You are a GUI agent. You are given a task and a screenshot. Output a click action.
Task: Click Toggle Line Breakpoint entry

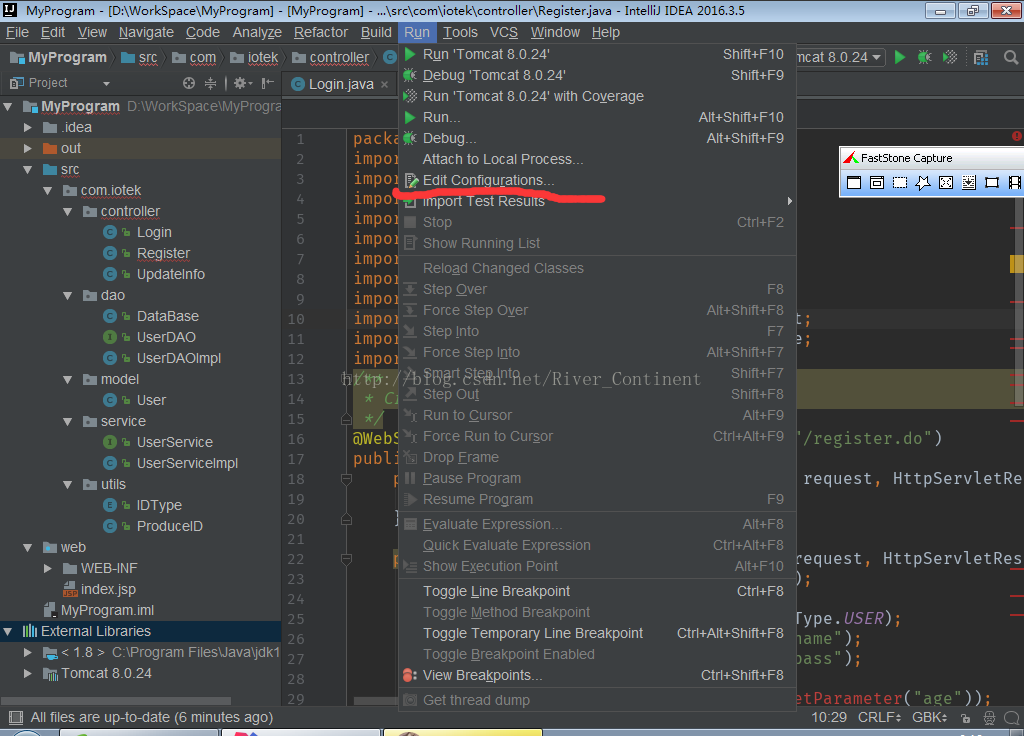597,591
